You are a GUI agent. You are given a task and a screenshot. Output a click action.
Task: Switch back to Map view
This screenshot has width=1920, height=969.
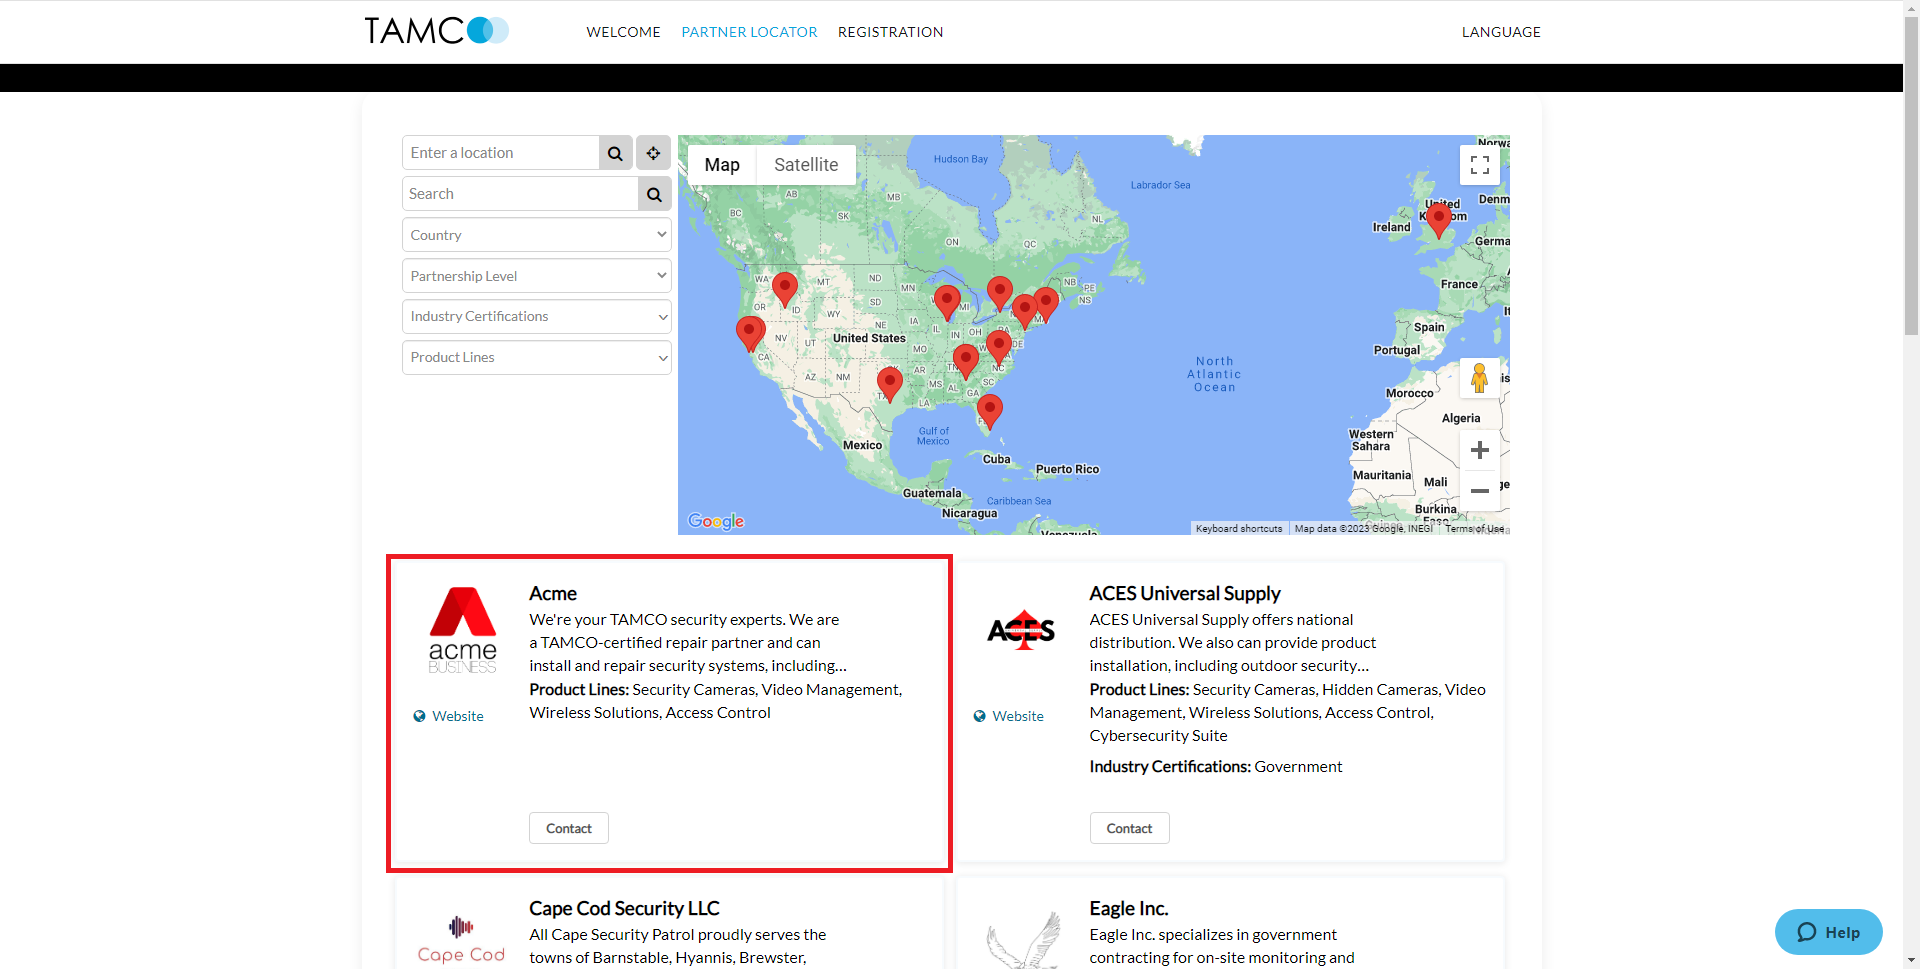tap(721, 164)
